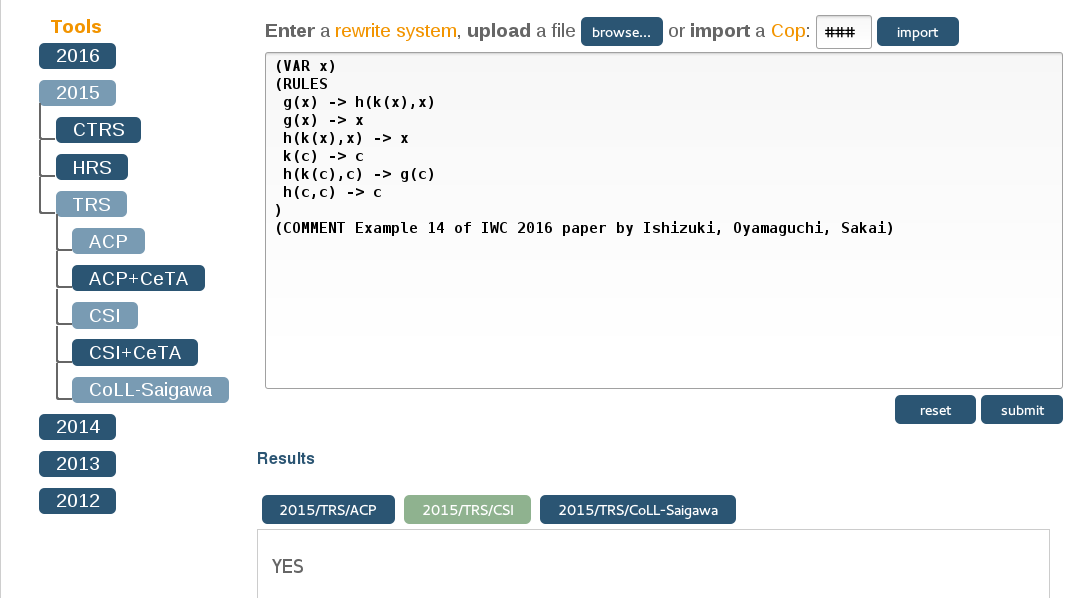This screenshot has width=1091, height=598.
Task: Enable the ACP+CeTA tool
Action: click(138, 278)
